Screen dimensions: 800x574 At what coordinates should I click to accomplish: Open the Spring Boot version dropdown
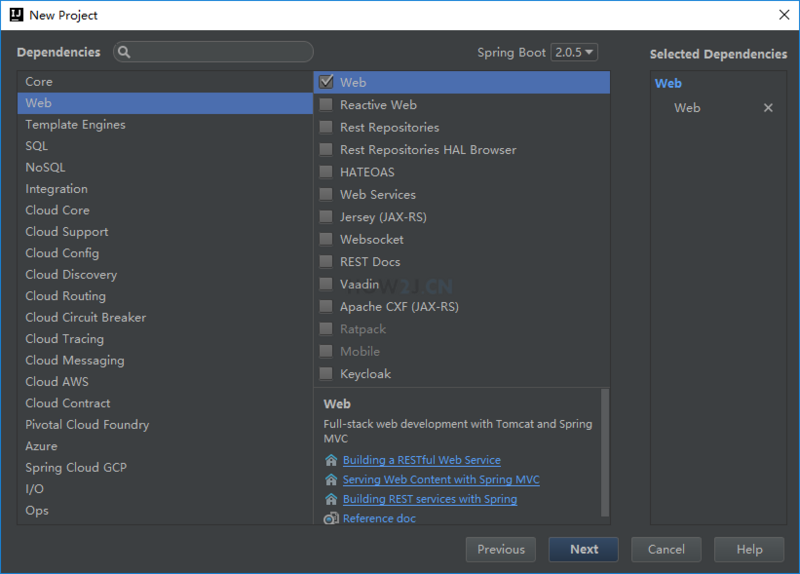coord(574,52)
